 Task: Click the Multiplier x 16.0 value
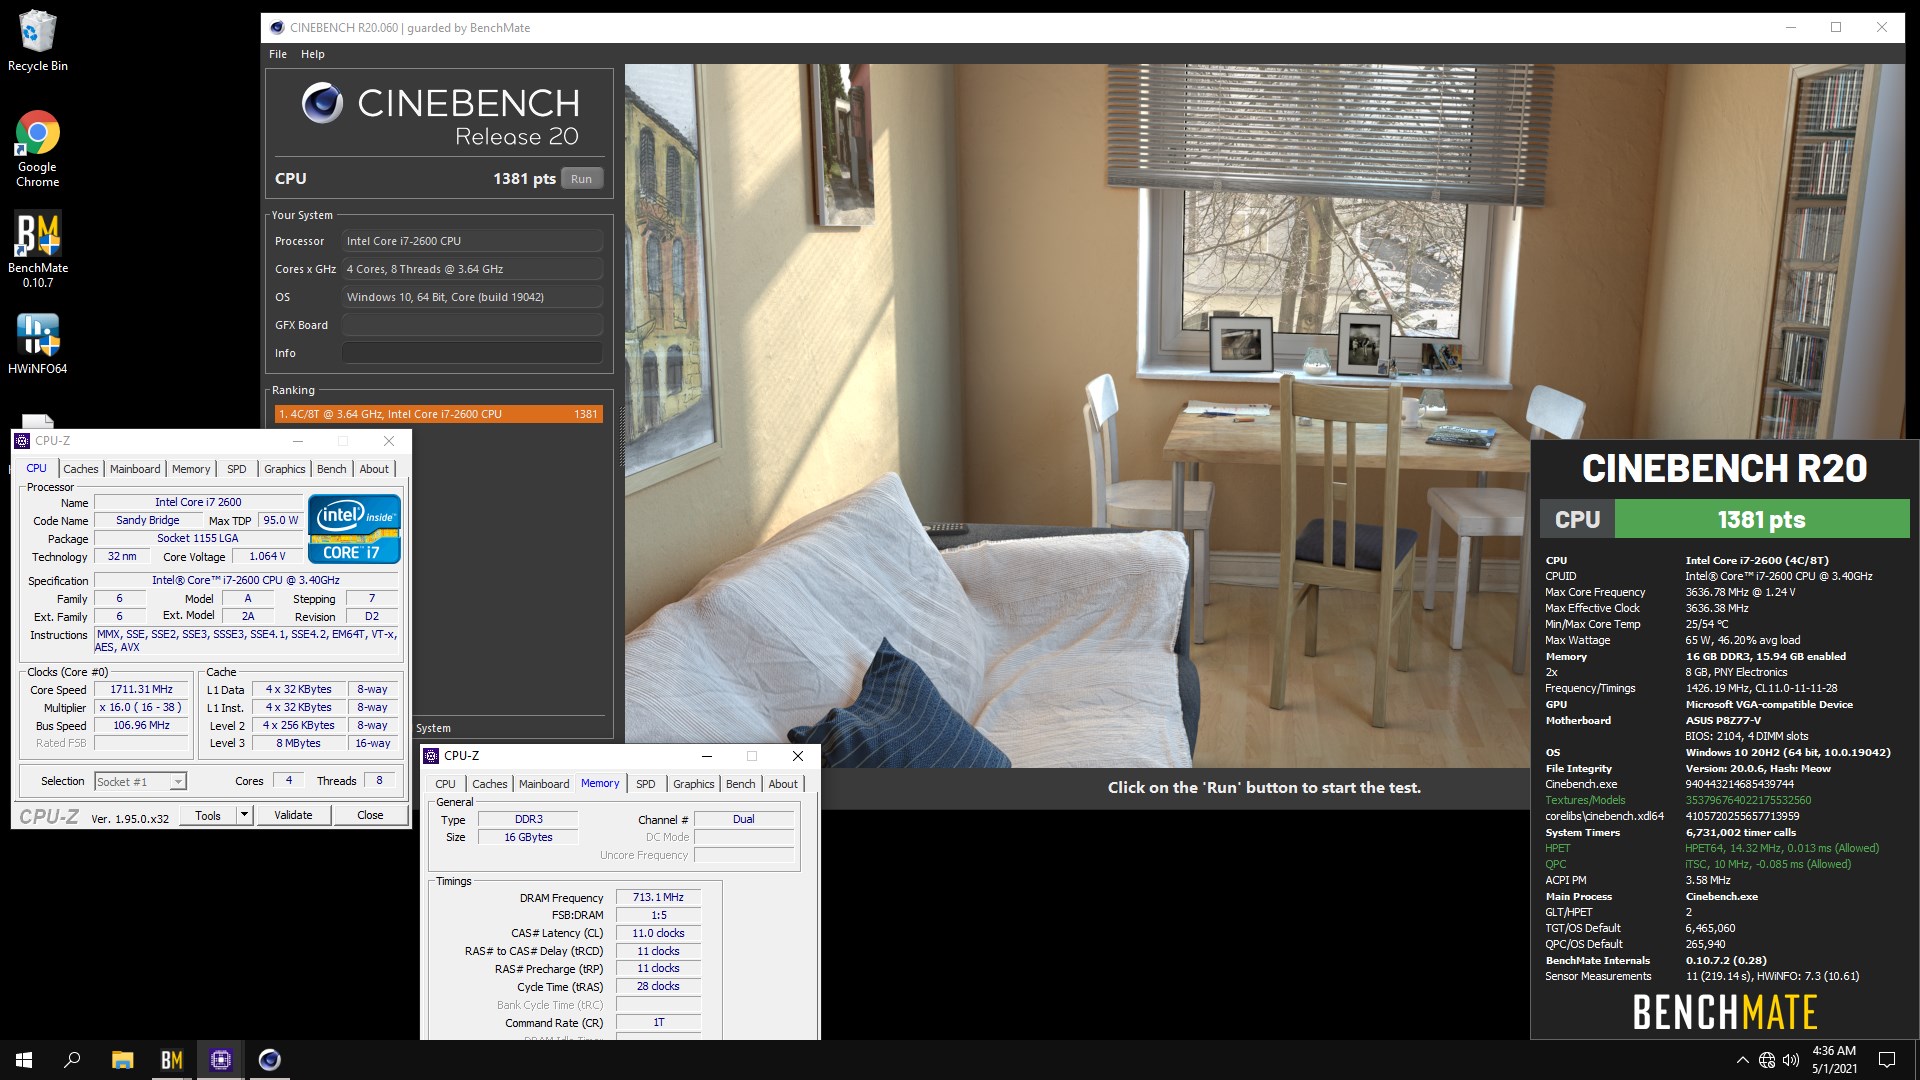(x=141, y=707)
